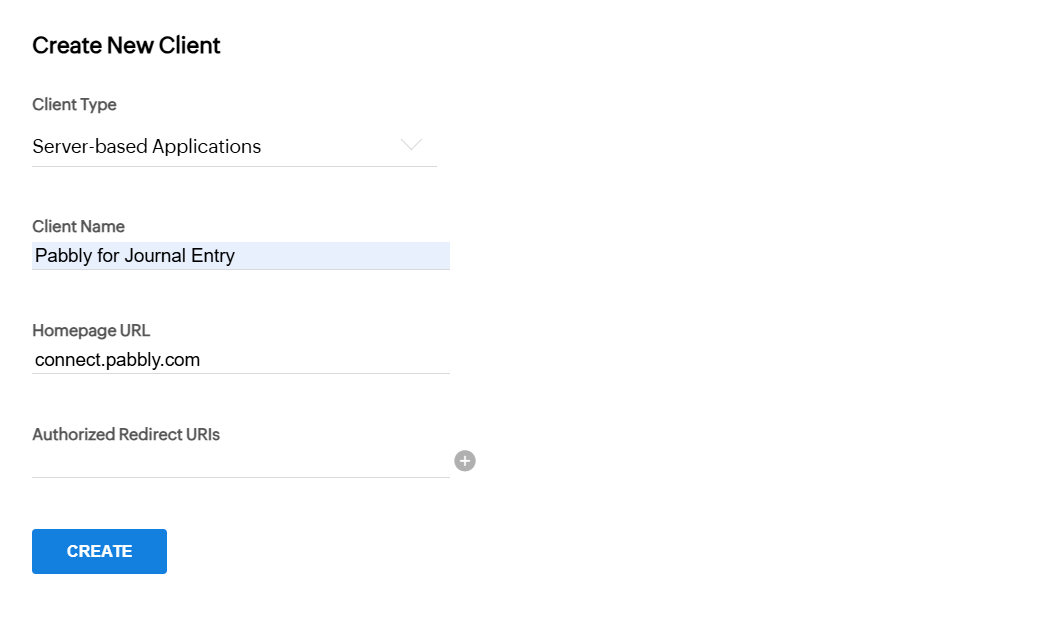Click the Client Name label
The height and width of the screenshot is (627, 1038).
tap(78, 226)
